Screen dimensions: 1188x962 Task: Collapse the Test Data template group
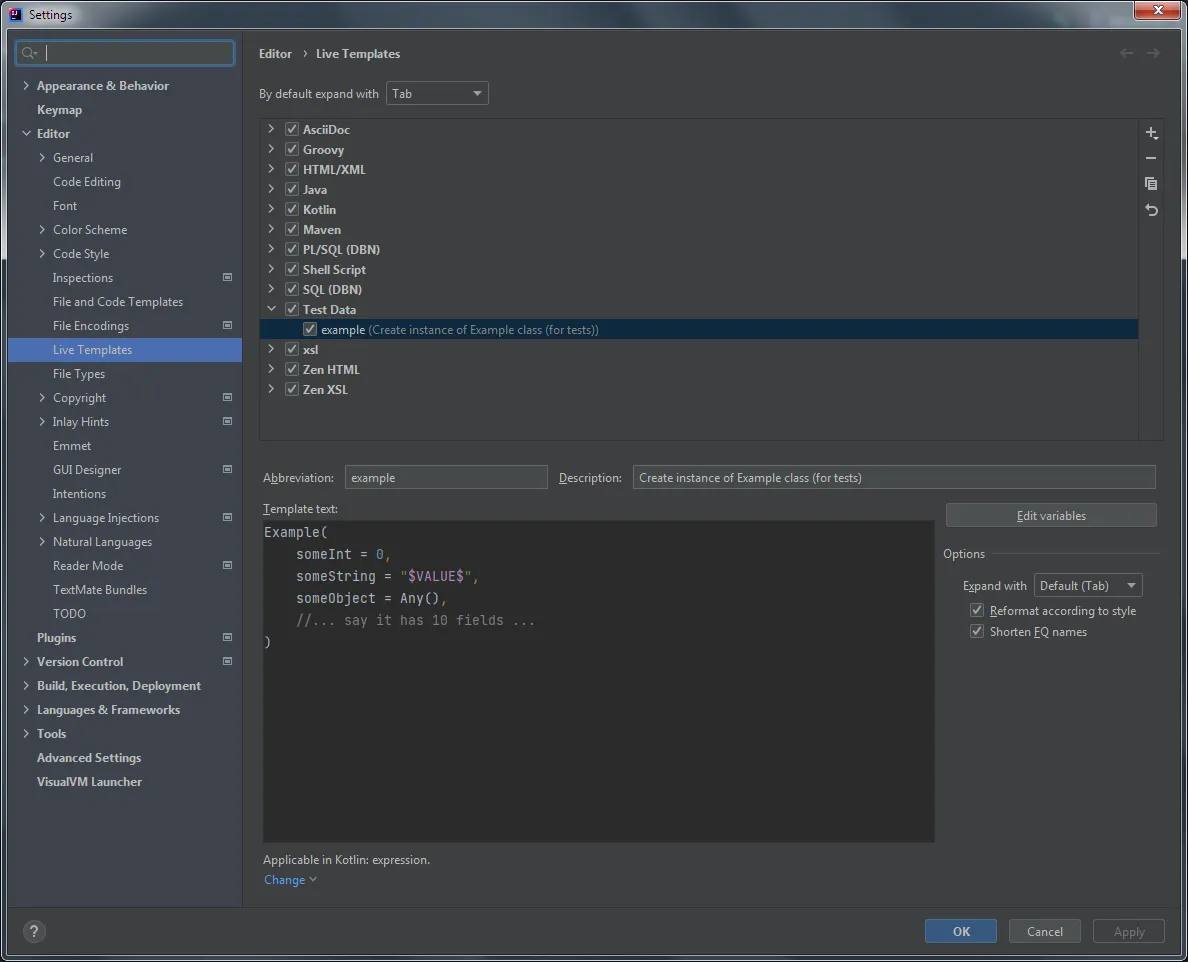coord(271,310)
